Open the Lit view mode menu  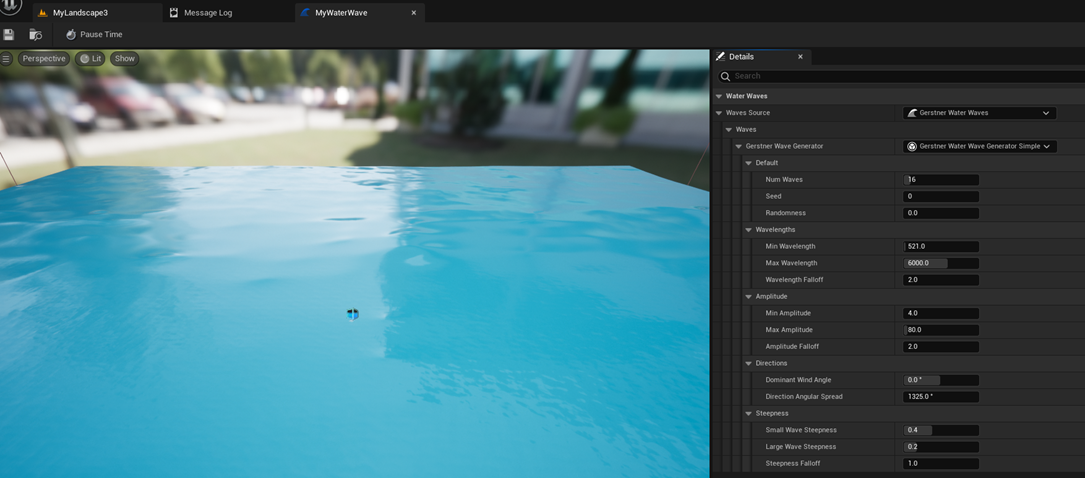pos(90,59)
